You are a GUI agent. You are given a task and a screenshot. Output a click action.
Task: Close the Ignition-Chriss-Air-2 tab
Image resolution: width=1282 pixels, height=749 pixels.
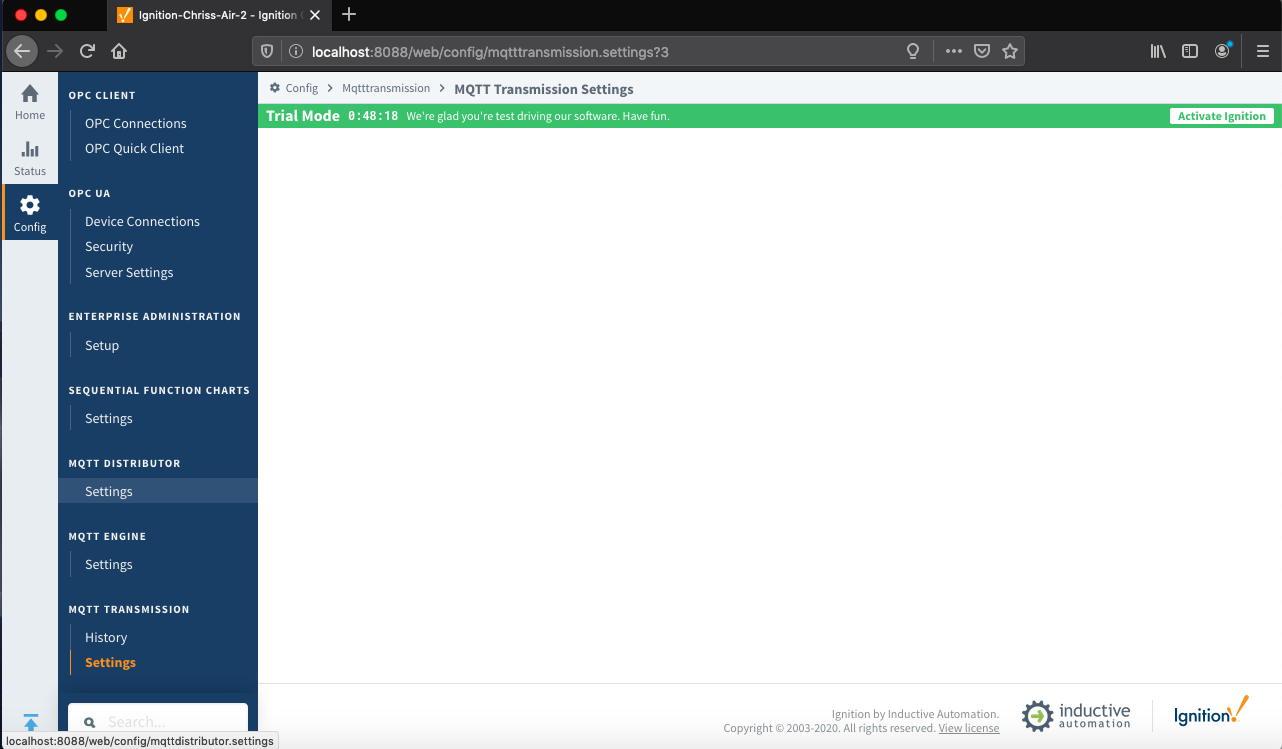315,15
